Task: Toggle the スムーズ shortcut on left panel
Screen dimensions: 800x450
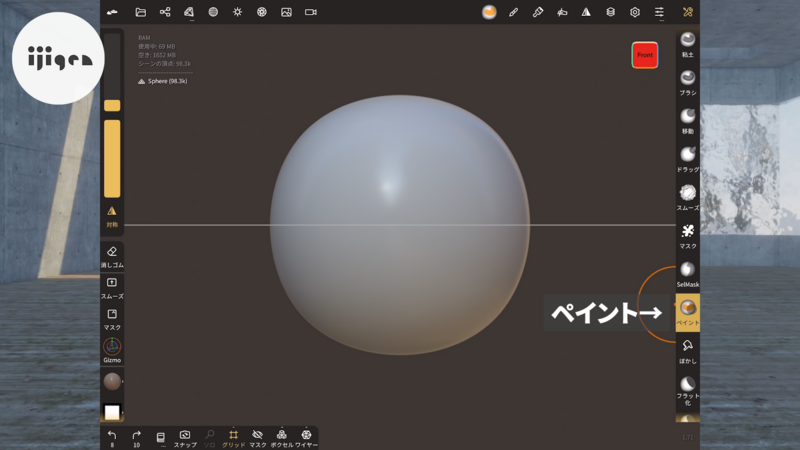Action: pyautogui.click(x=112, y=288)
